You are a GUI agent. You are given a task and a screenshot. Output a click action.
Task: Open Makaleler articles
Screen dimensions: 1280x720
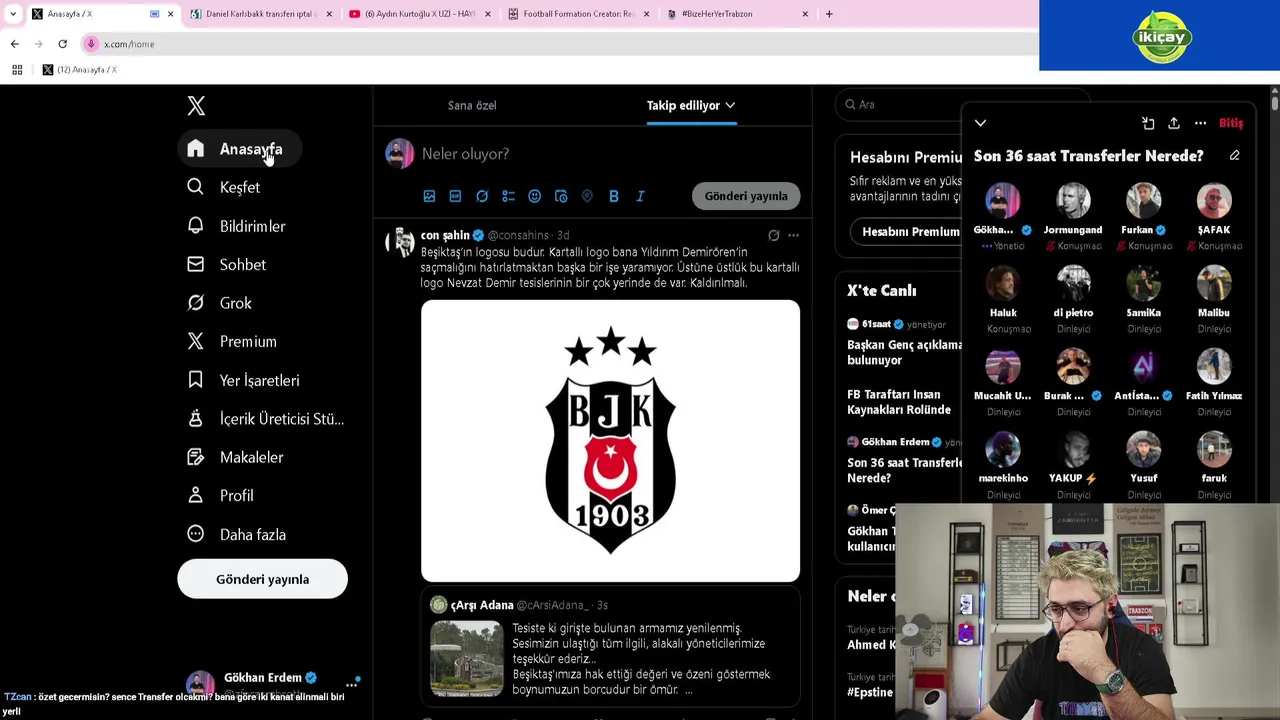pyautogui.click(x=236, y=457)
